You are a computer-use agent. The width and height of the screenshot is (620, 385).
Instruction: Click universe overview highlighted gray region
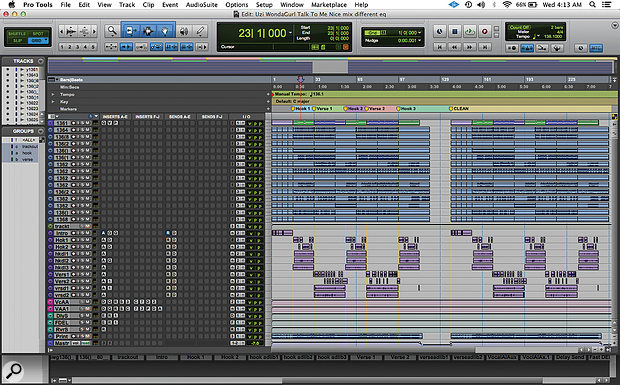coord(330,66)
